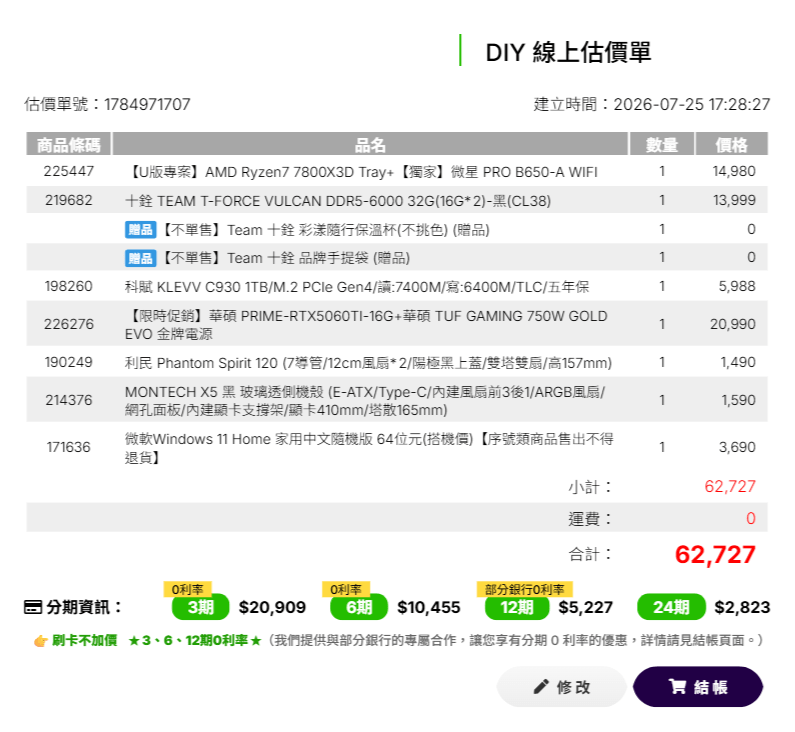Screen dimensions: 795x732
Task: Click the $20,909 installment amount
Action: tap(272, 607)
